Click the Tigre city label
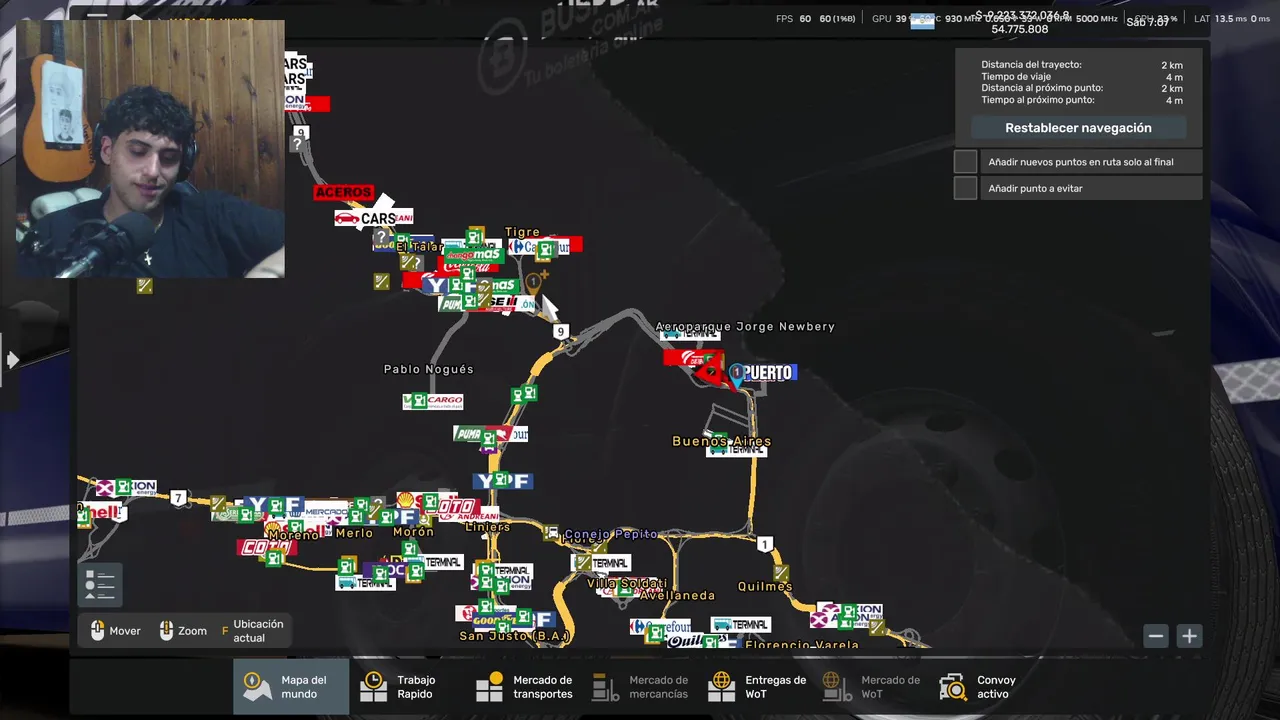The image size is (1280, 720). pyautogui.click(x=522, y=232)
